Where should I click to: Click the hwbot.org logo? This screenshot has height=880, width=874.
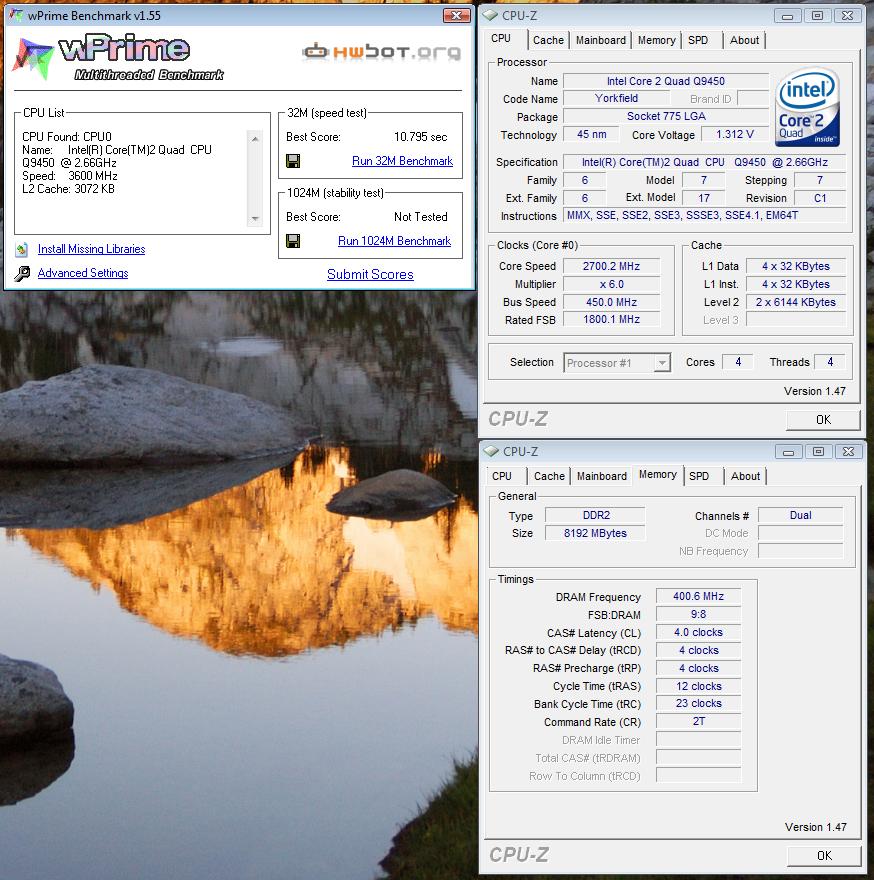coord(381,52)
